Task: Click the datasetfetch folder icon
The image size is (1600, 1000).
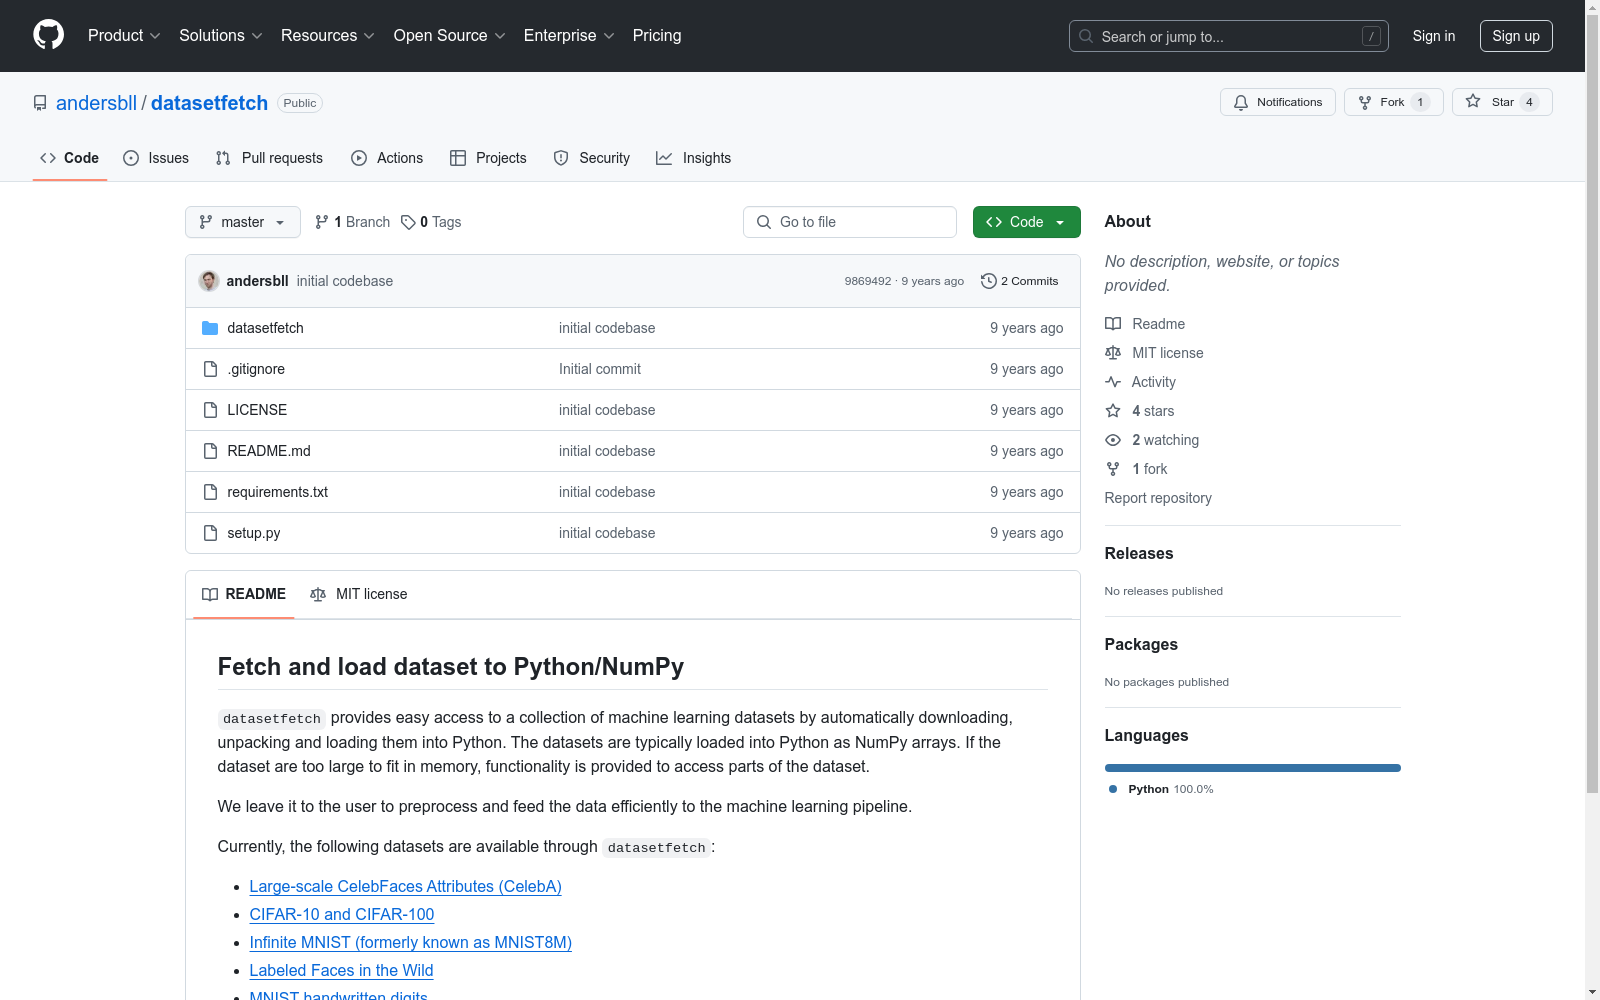Action: tap(210, 328)
